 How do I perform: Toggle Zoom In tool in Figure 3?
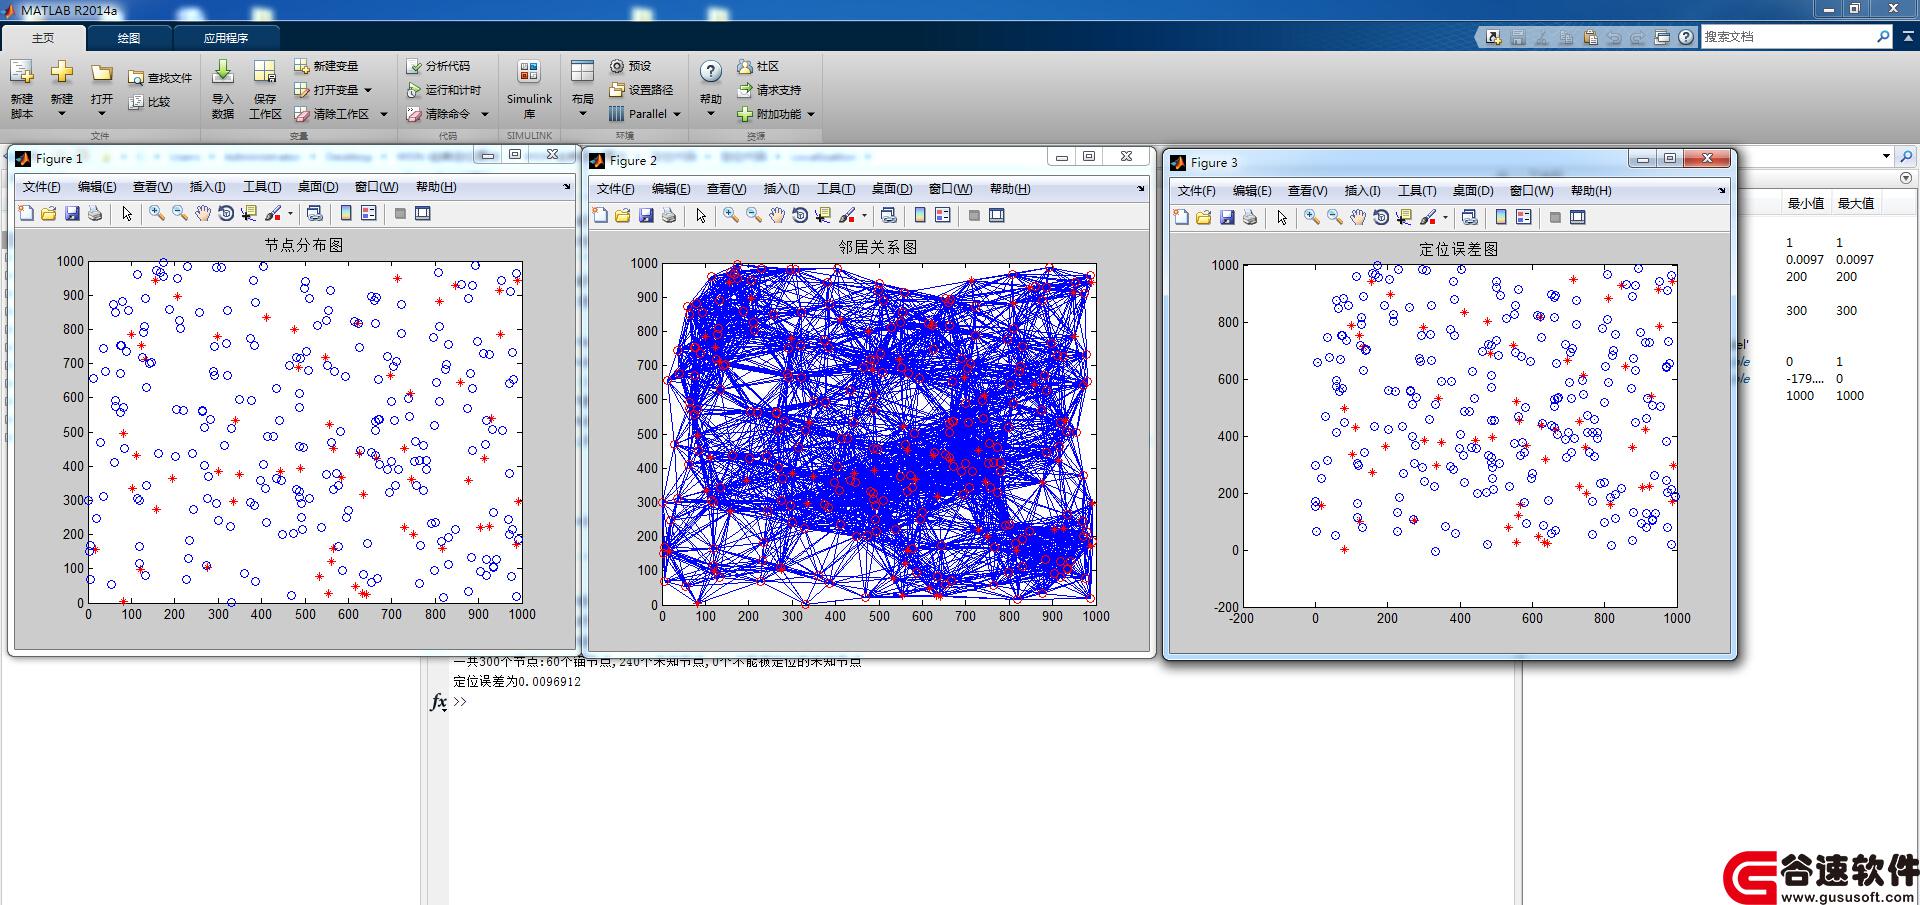(1312, 217)
